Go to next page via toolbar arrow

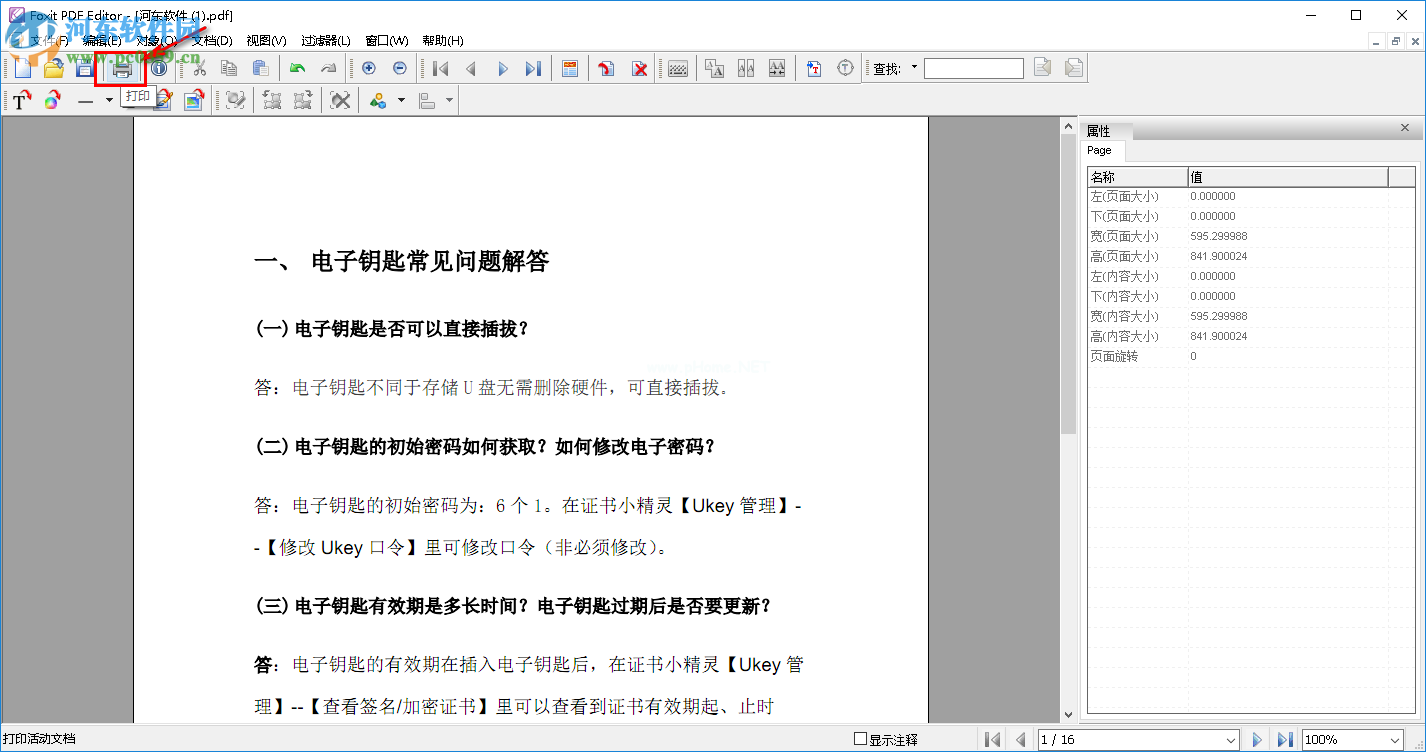tap(502, 68)
